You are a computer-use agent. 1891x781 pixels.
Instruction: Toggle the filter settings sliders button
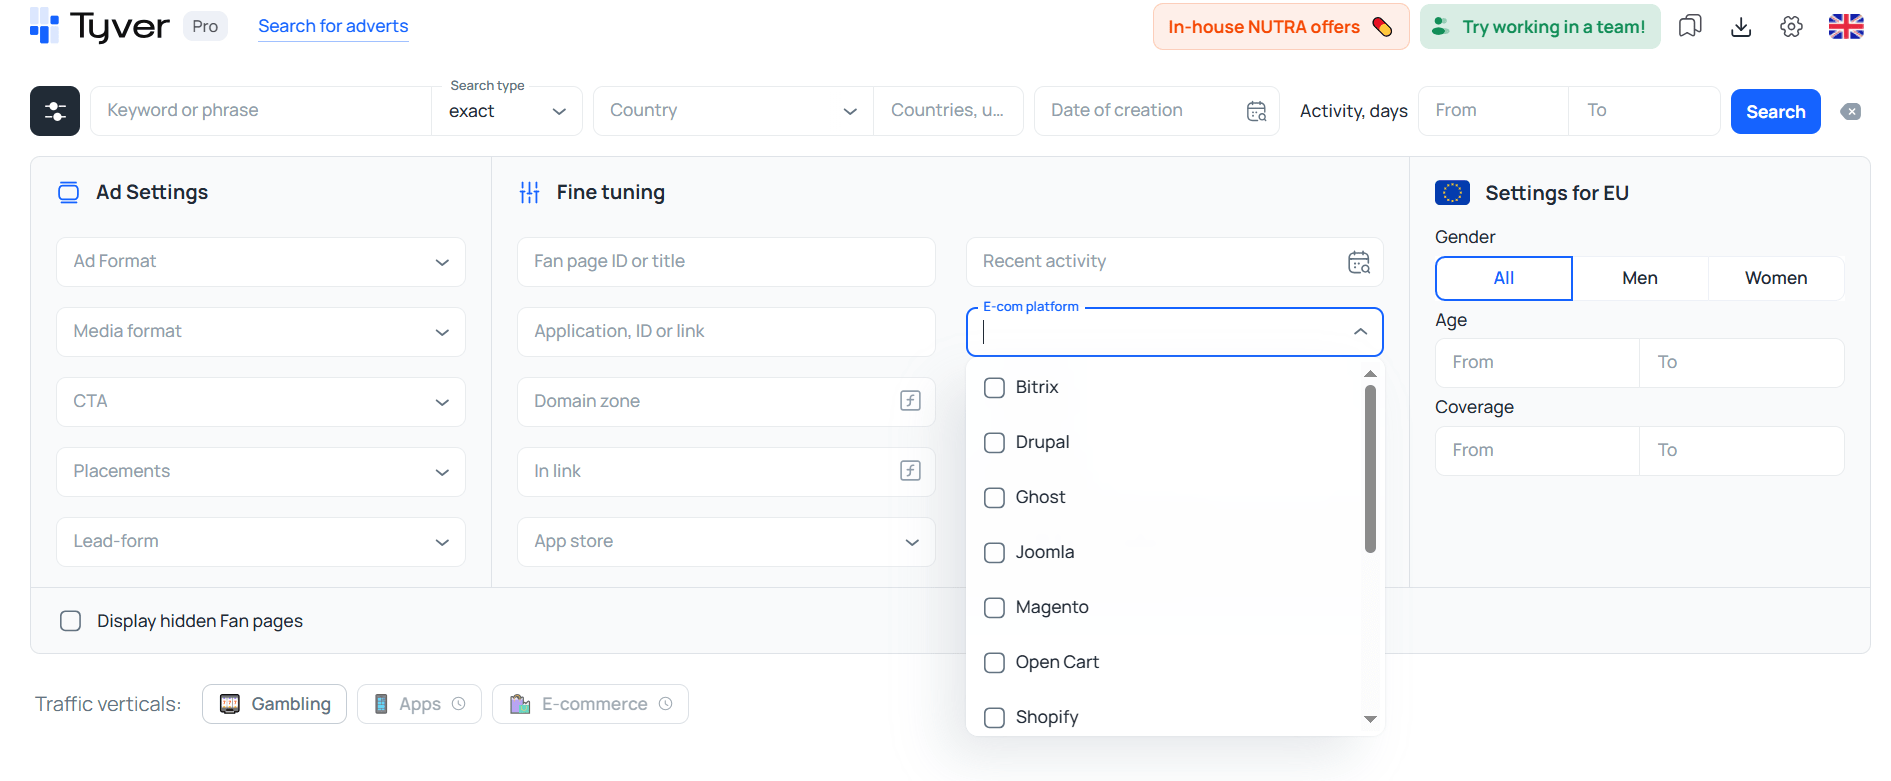[x=55, y=111]
